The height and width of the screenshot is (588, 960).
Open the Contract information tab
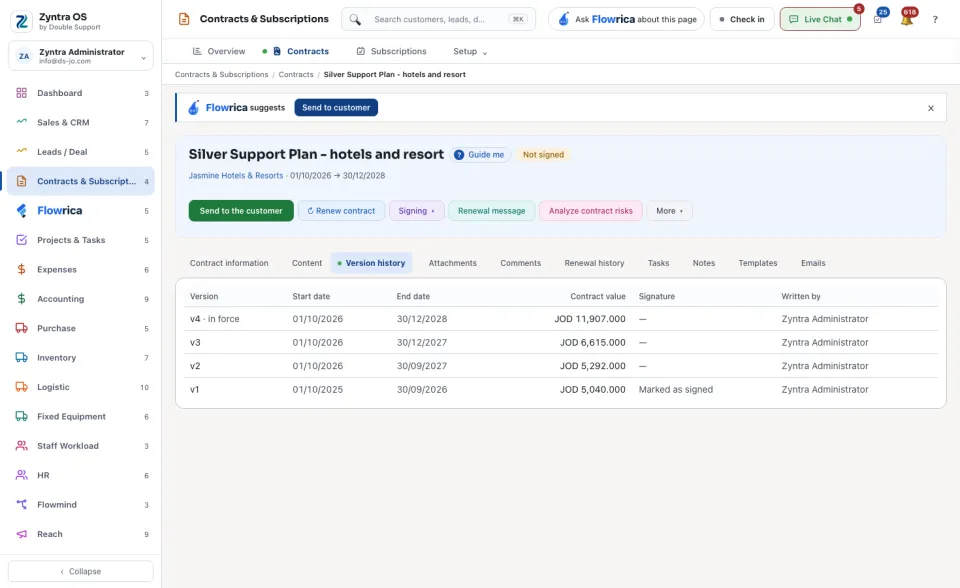point(229,263)
